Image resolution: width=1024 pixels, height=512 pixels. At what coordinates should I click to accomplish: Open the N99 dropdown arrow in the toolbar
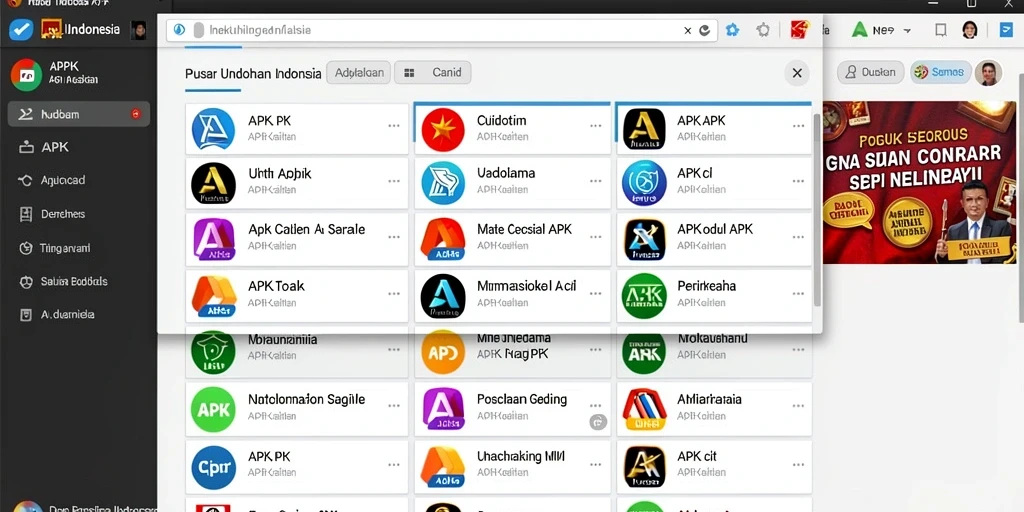906,30
